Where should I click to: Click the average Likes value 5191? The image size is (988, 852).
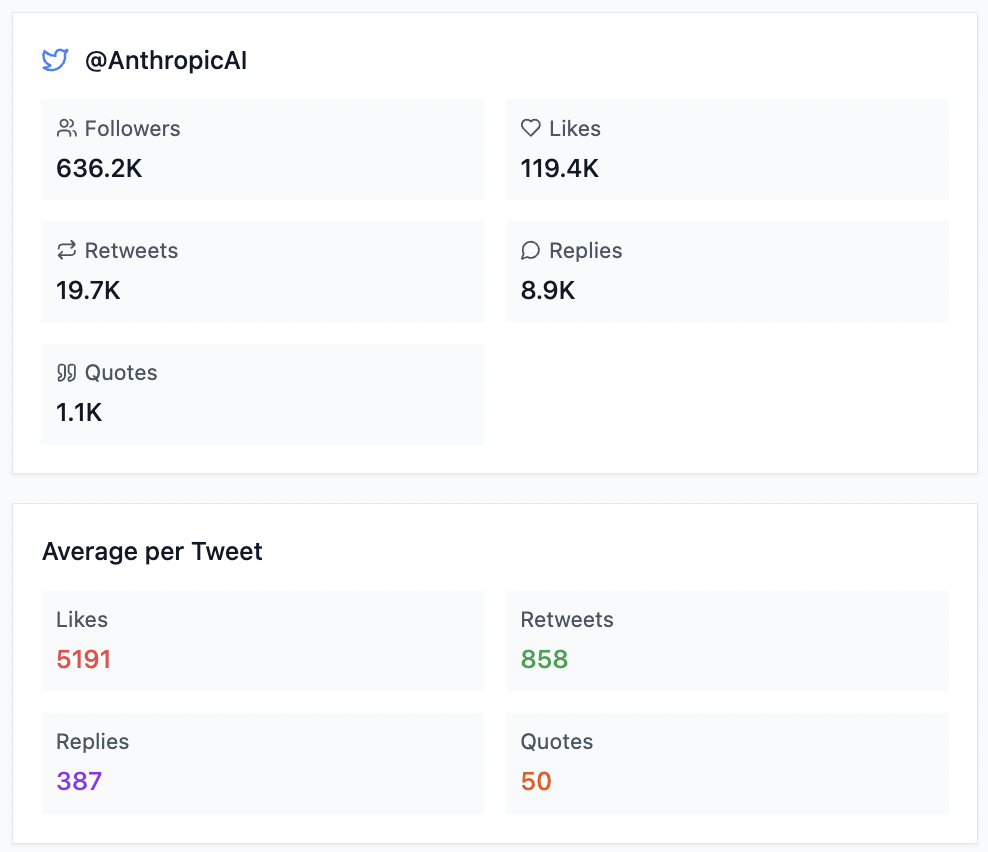pos(83,659)
